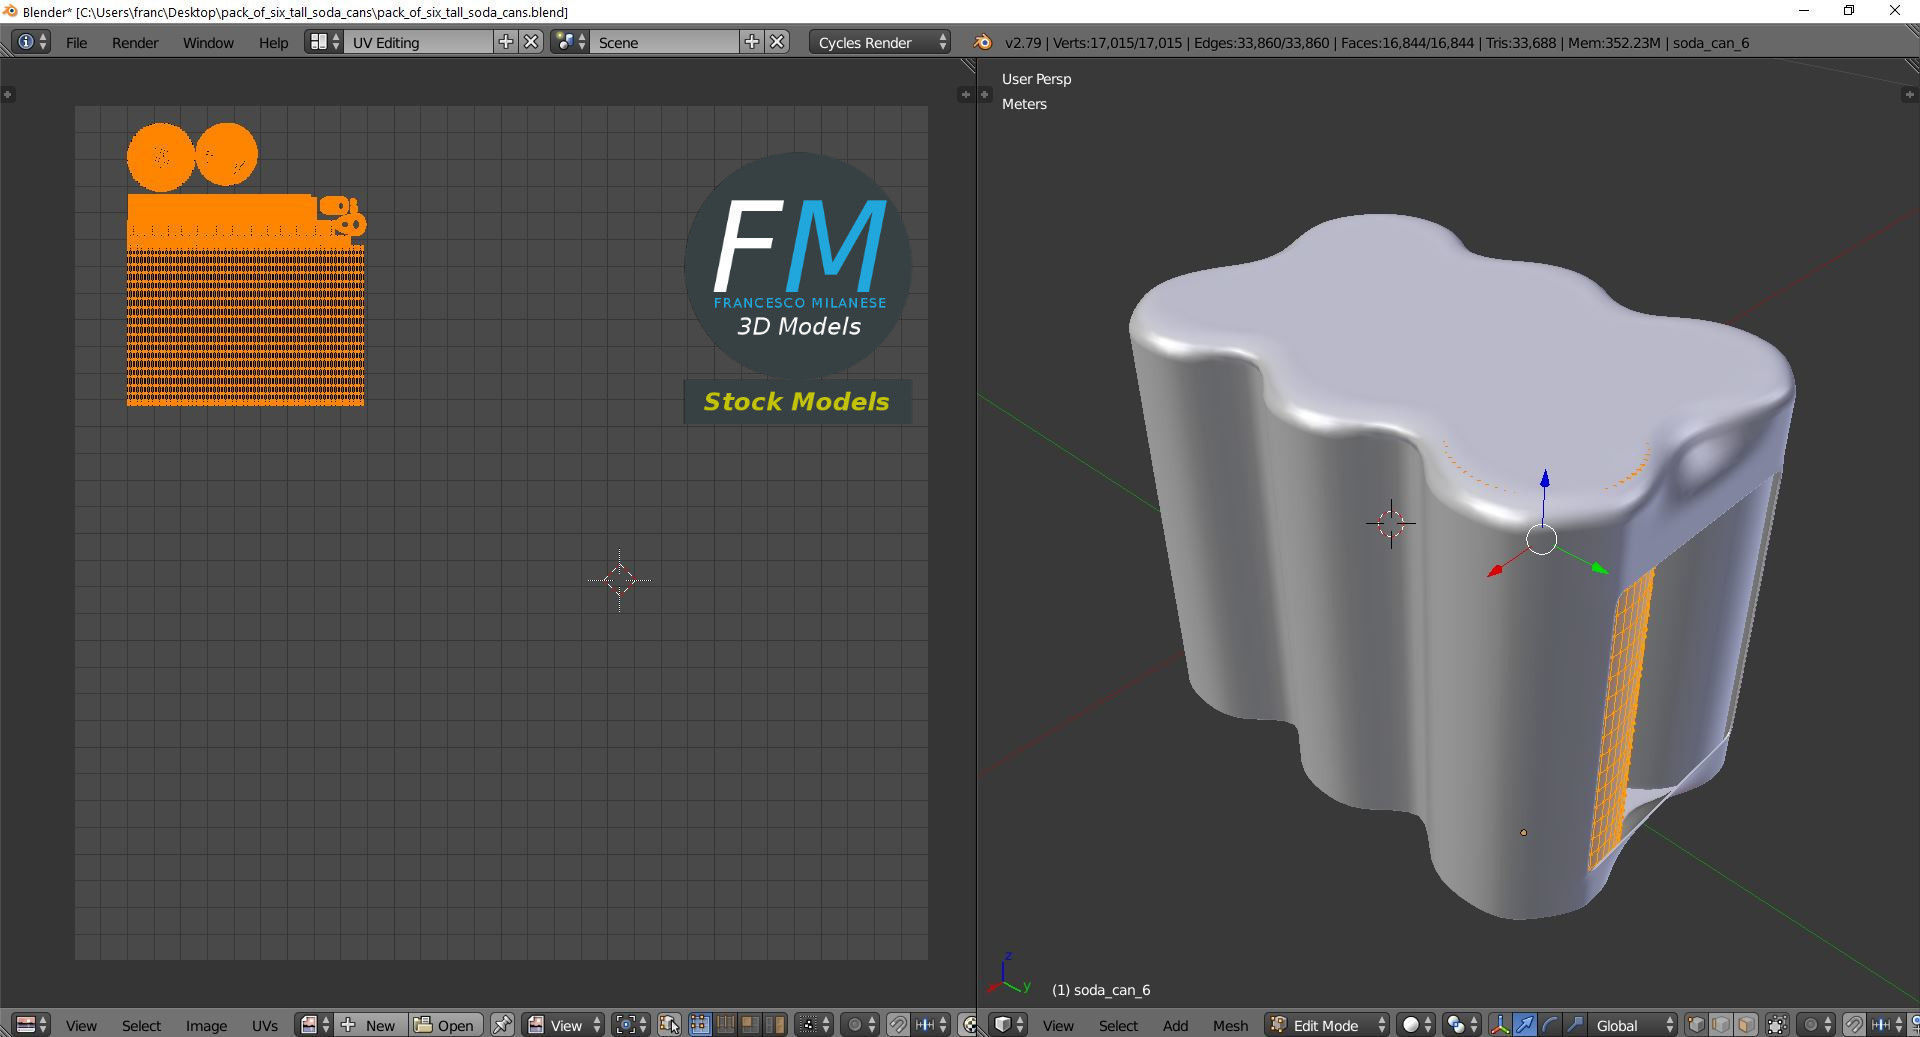1920x1037 pixels.
Task: Open the image editor View mode dropdown
Action: click(x=563, y=1025)
